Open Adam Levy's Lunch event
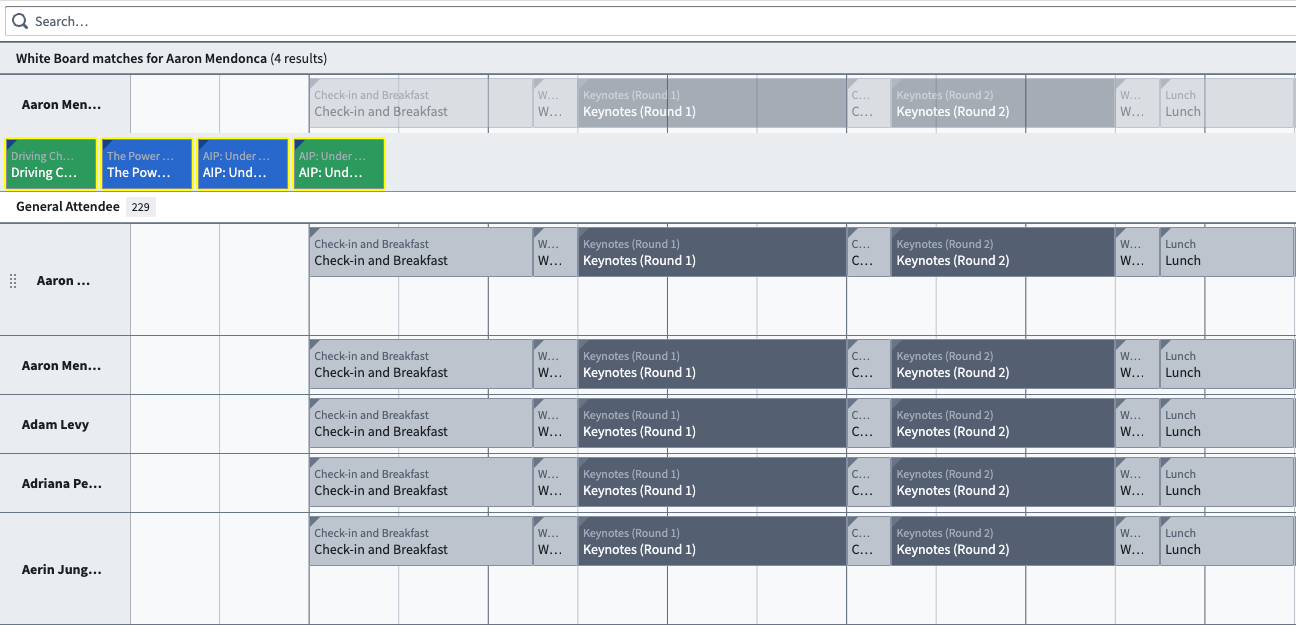Screen dimensions: 1296x625 click(x=1226, y=424)
